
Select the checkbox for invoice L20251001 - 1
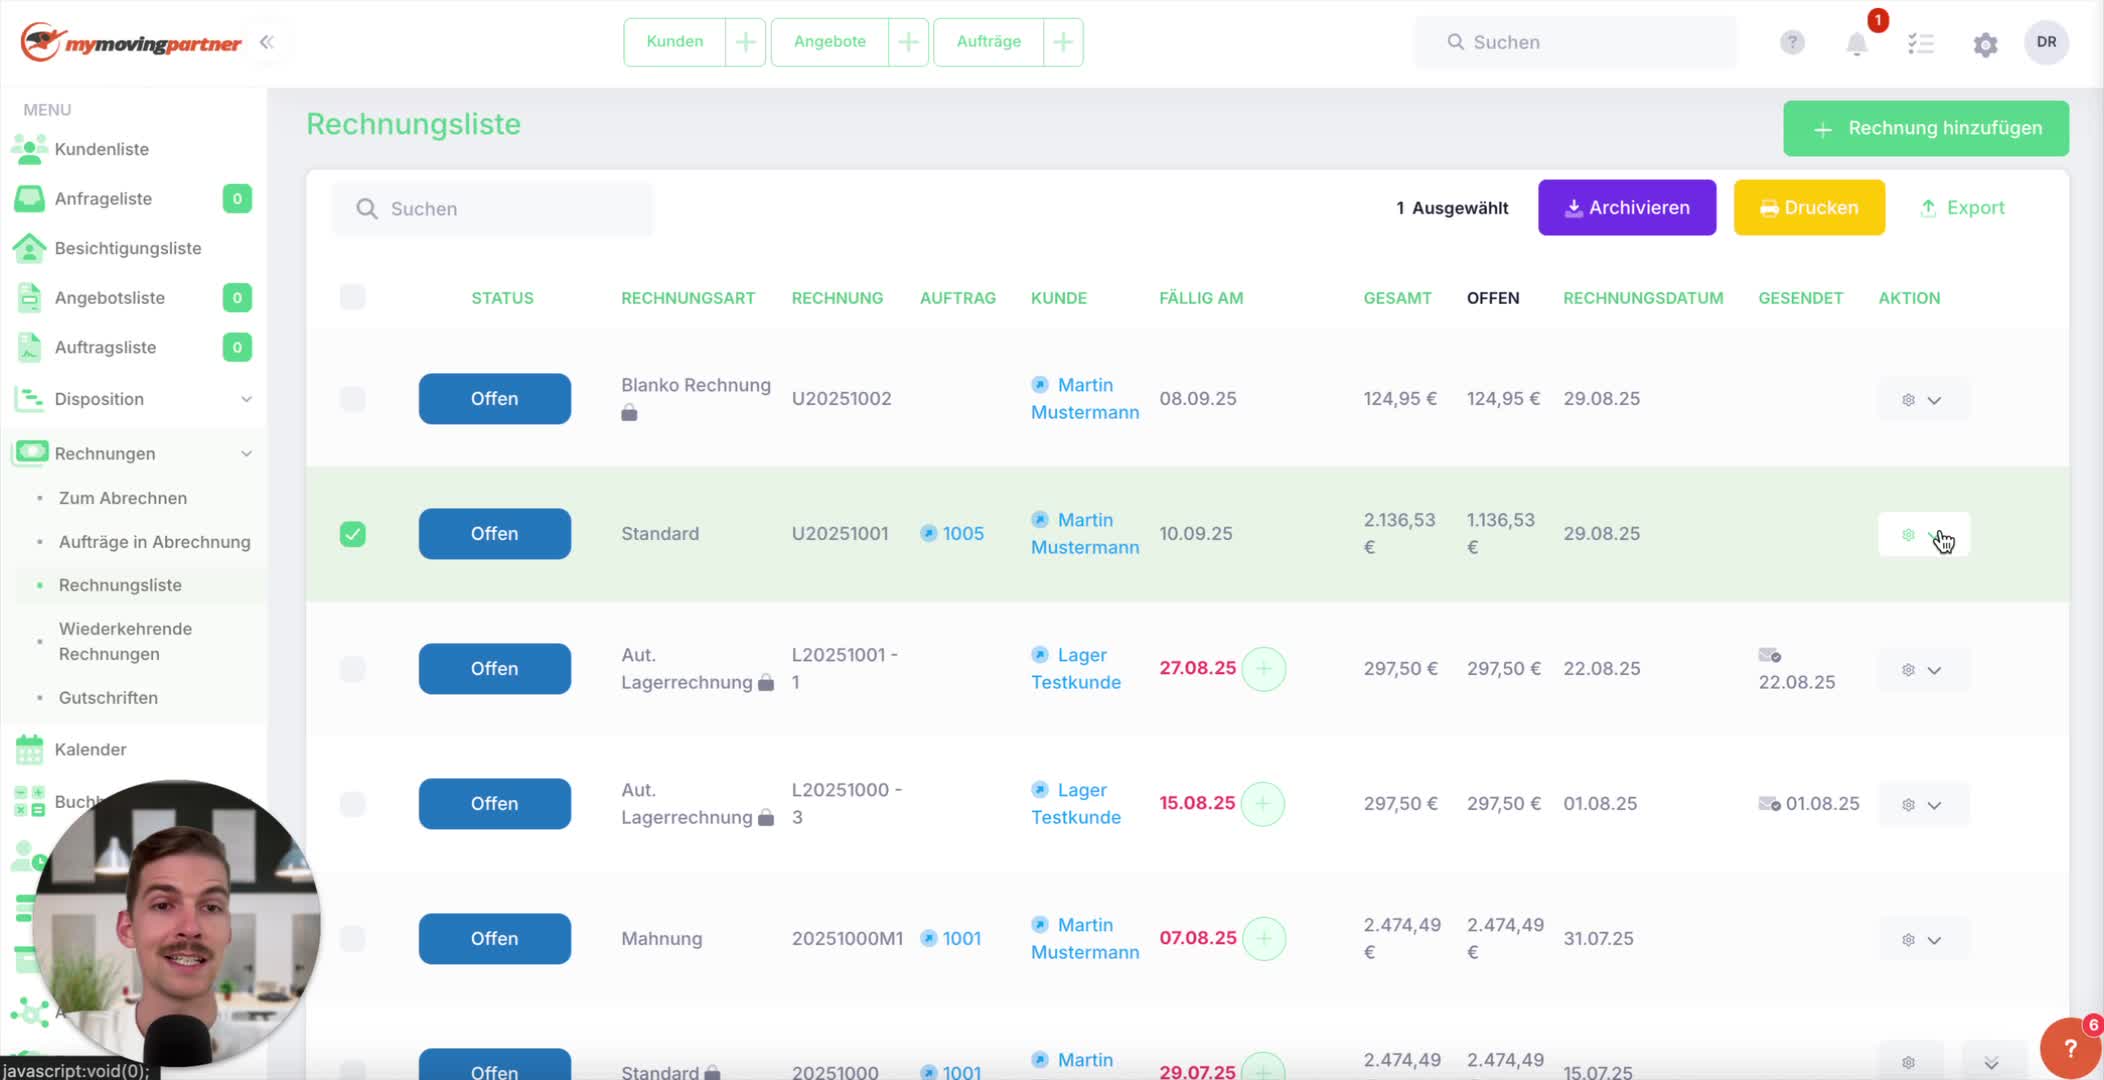352,668
